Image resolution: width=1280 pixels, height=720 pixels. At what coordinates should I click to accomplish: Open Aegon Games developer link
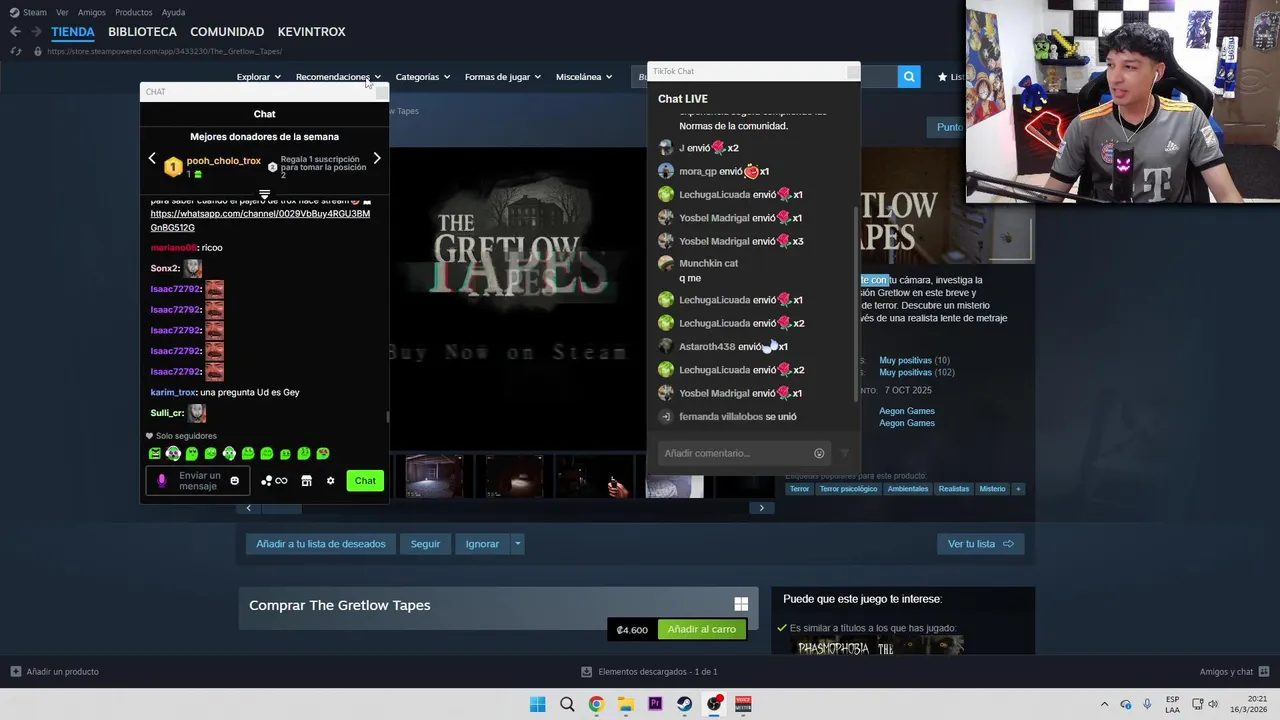(x=906, y=411)
